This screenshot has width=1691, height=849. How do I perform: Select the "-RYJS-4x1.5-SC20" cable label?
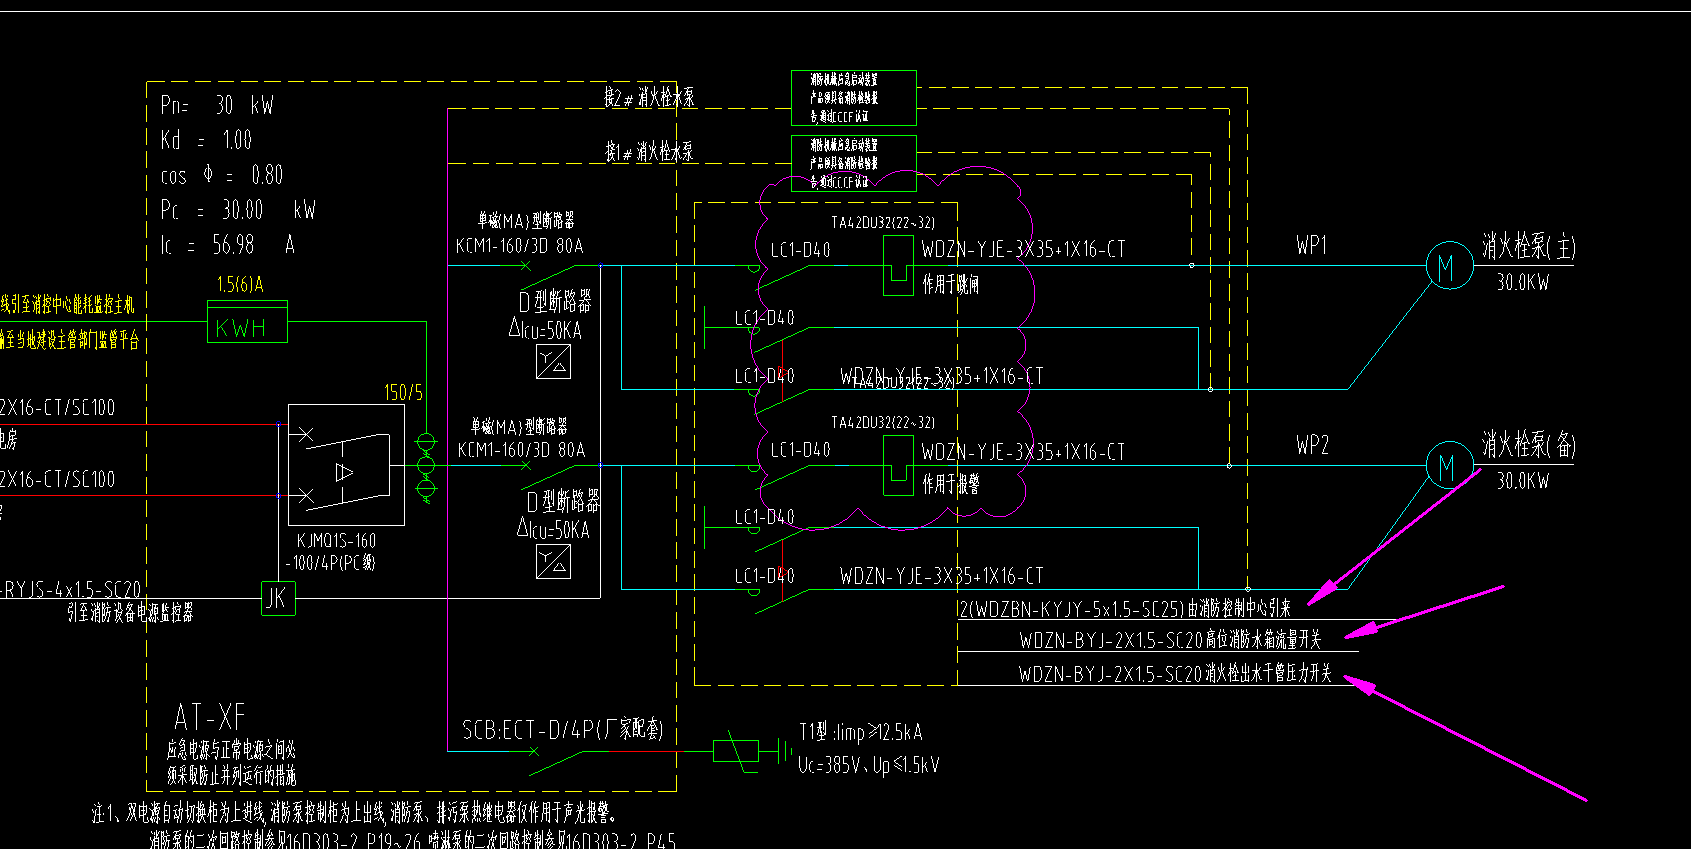[x=71, y=590]
